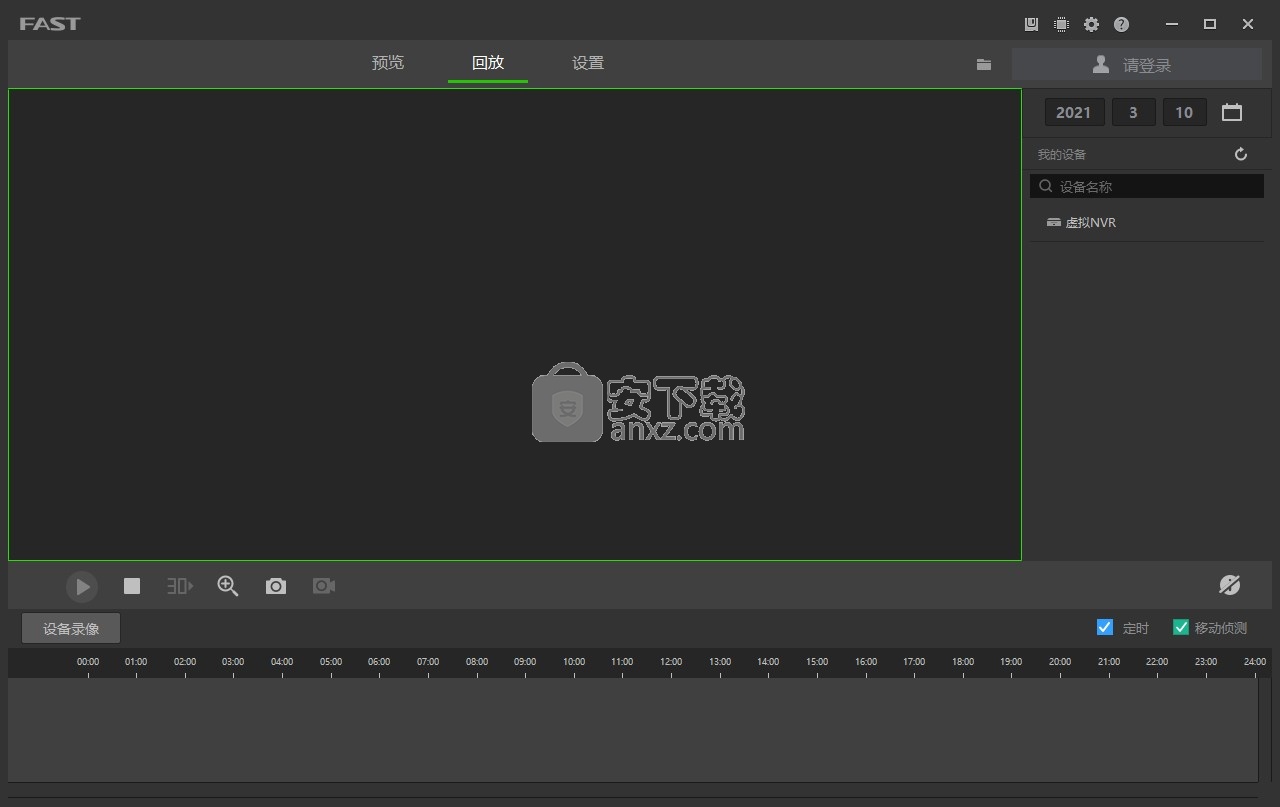Click the FAST logo
The image size is (1280, 807).
[50, 23]
